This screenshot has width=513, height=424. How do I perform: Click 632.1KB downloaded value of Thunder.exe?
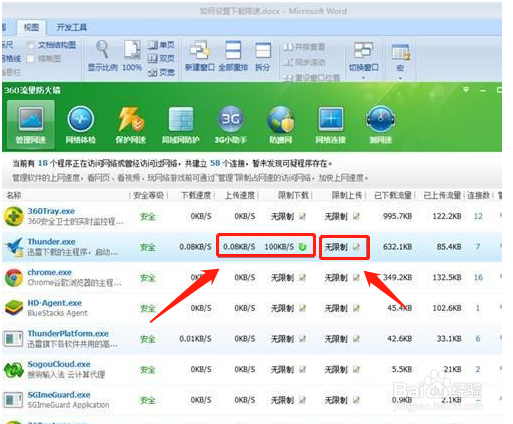tap(397, 247)
